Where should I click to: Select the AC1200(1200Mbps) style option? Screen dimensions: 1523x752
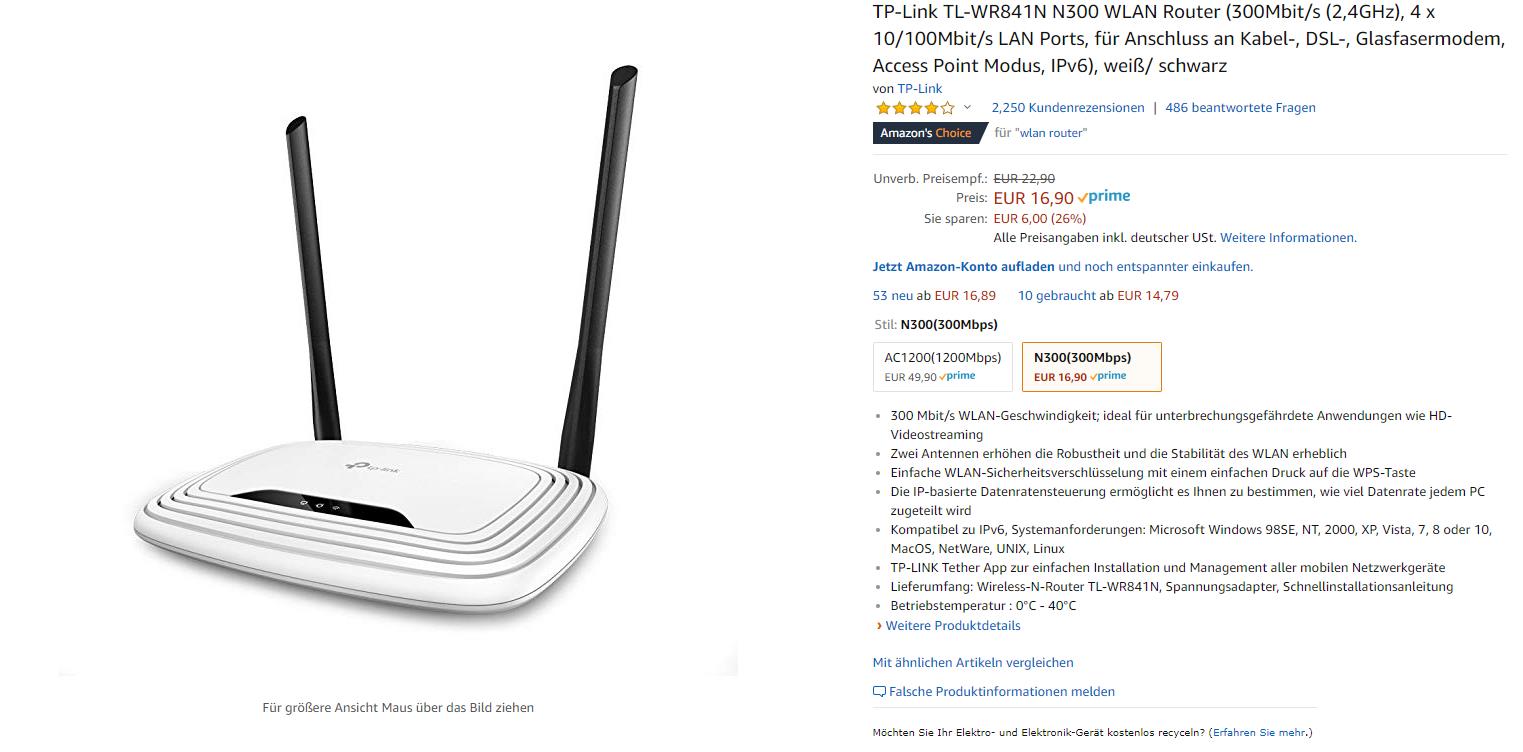coord(943,367)
